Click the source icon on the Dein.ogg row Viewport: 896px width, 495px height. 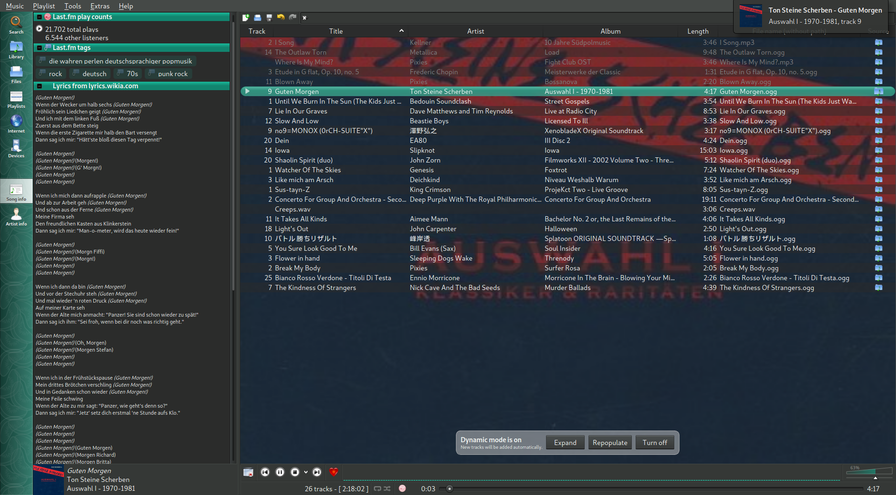click(878, 141)
